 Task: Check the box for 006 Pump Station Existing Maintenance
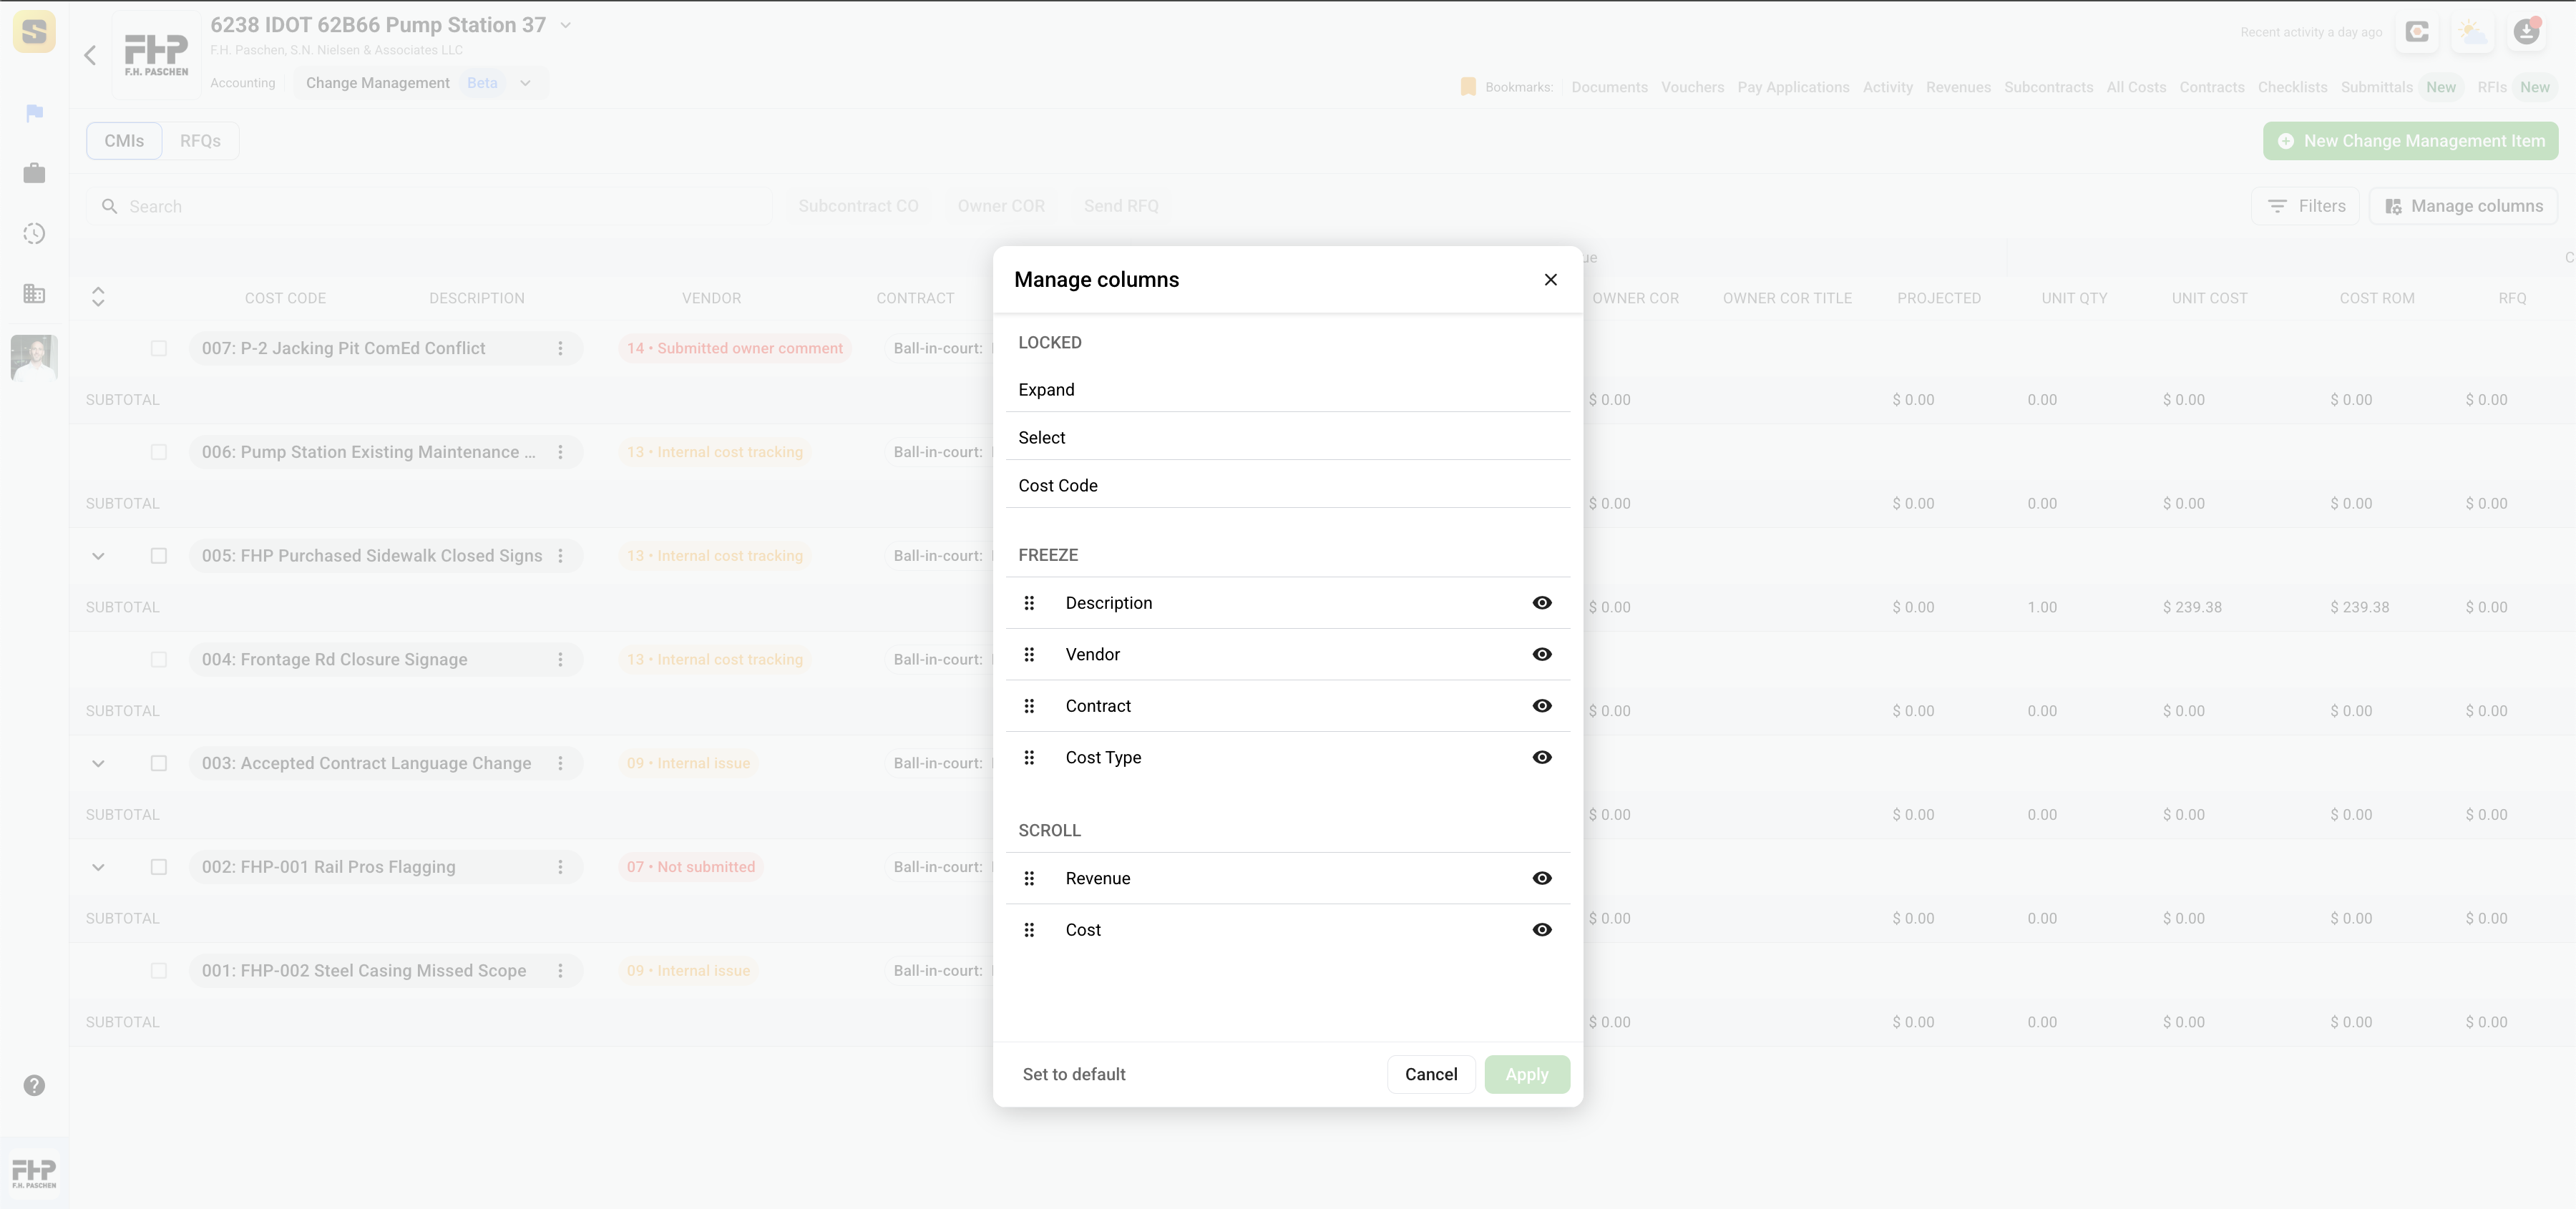tap(159, 452)
